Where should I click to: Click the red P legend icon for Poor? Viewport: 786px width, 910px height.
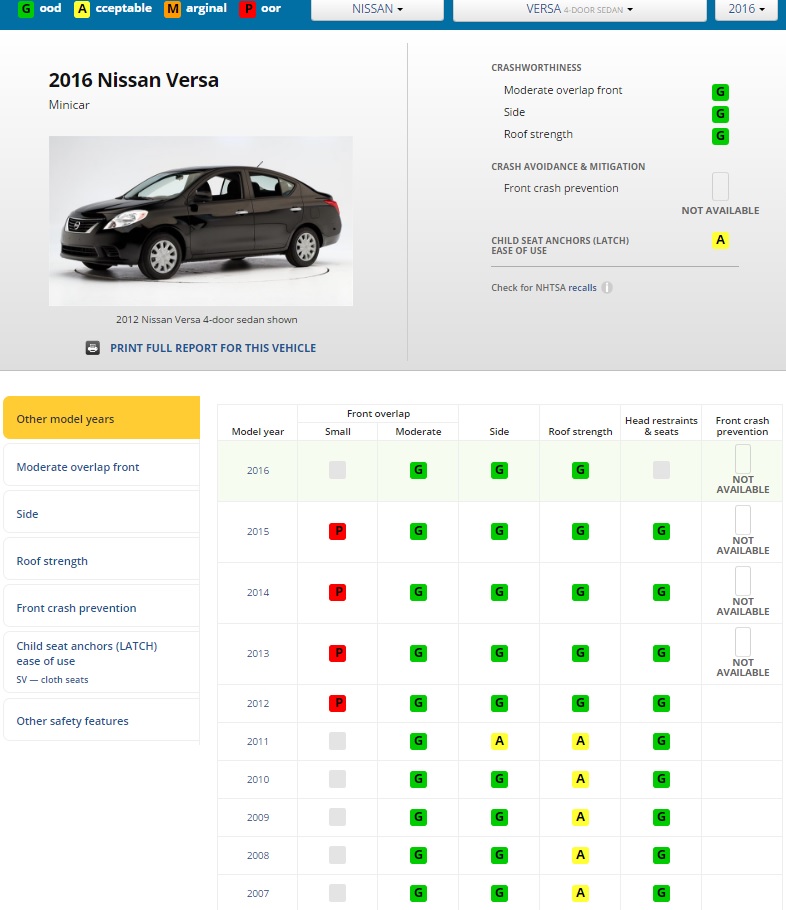click(x=248, y=9)
